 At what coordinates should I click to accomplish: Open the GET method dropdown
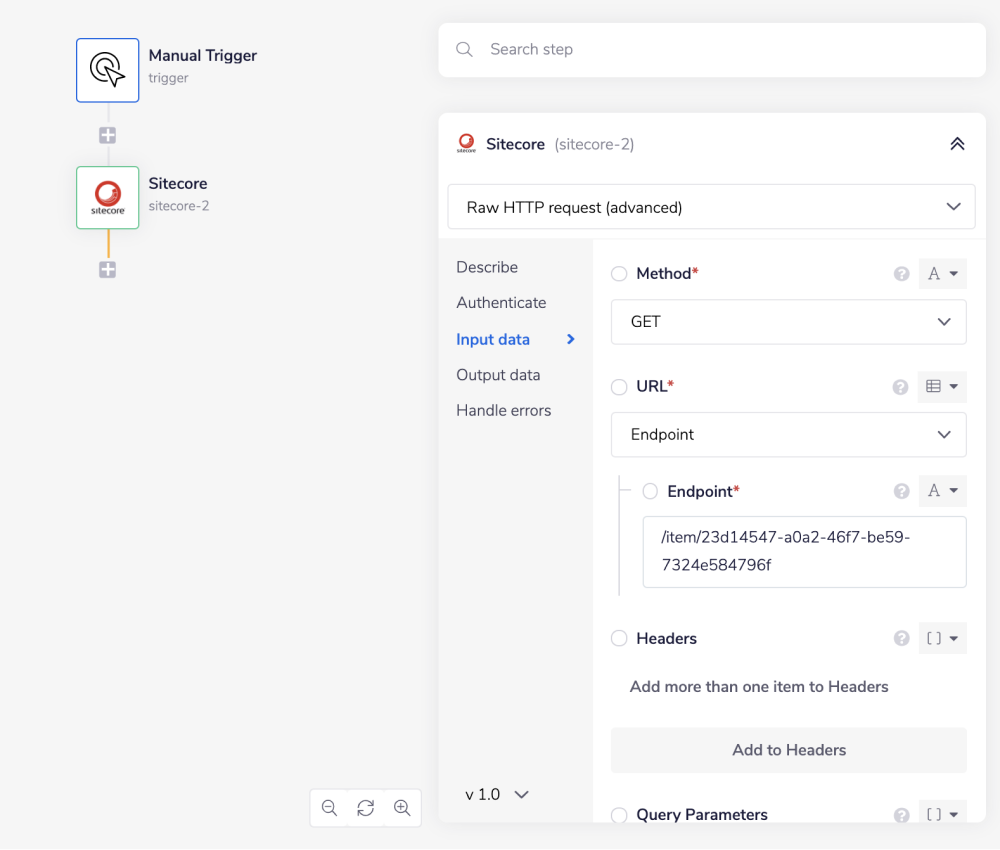(788, 322)
